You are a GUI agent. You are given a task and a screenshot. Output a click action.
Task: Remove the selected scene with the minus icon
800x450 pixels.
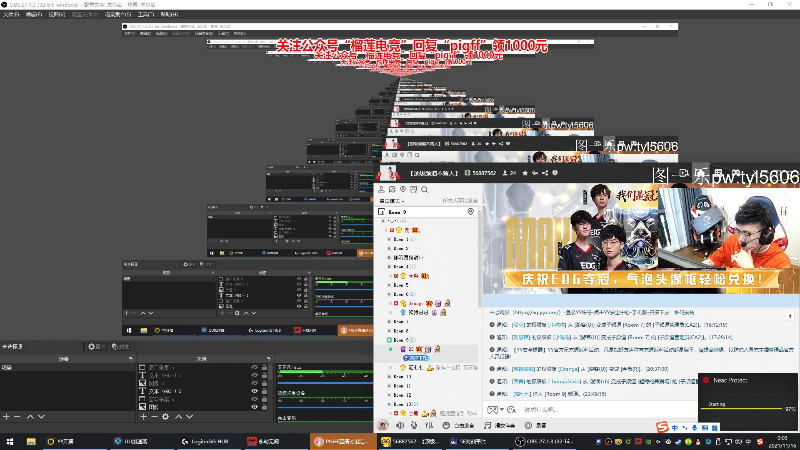tap(17, 417)
